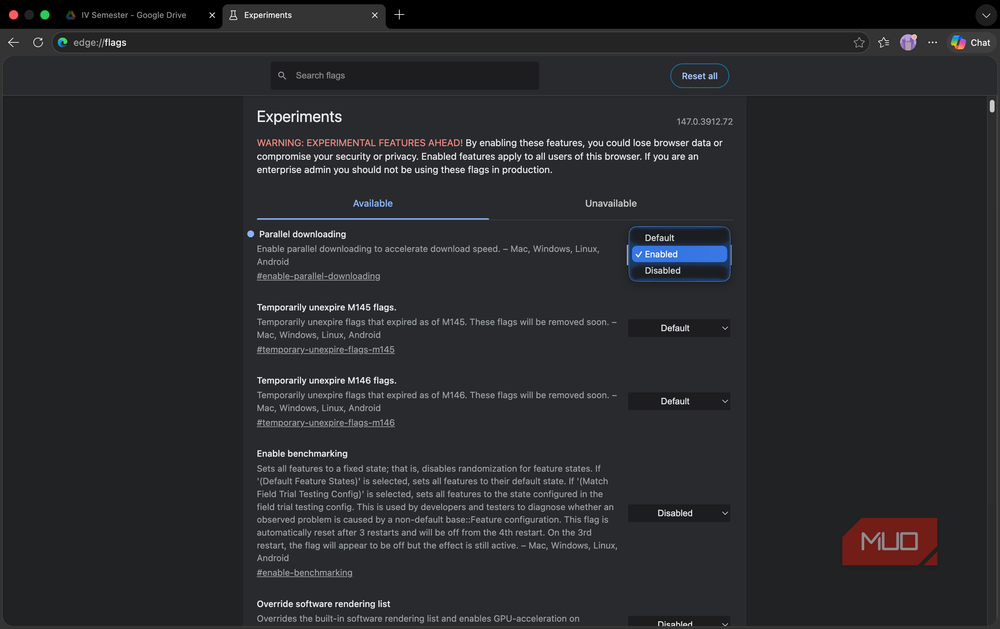Open dropdown for Temporarily unexpire M145 flags
Image resolution: width=1000 pixels, height=629 pixels.
[679, 328]
